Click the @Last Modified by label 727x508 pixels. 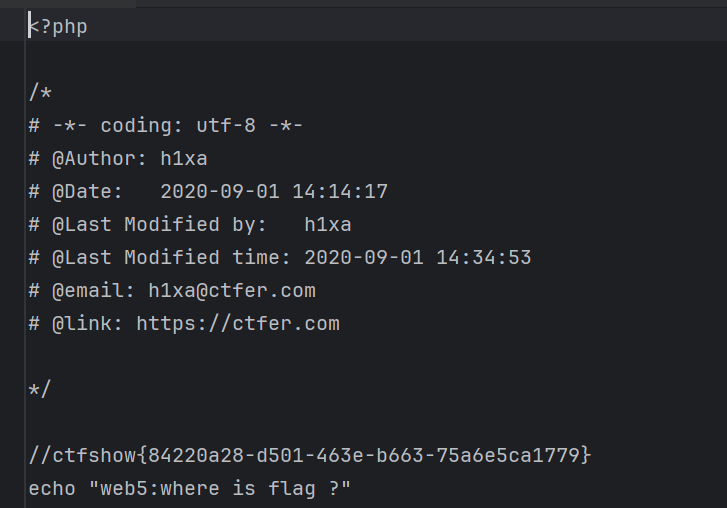160,225
